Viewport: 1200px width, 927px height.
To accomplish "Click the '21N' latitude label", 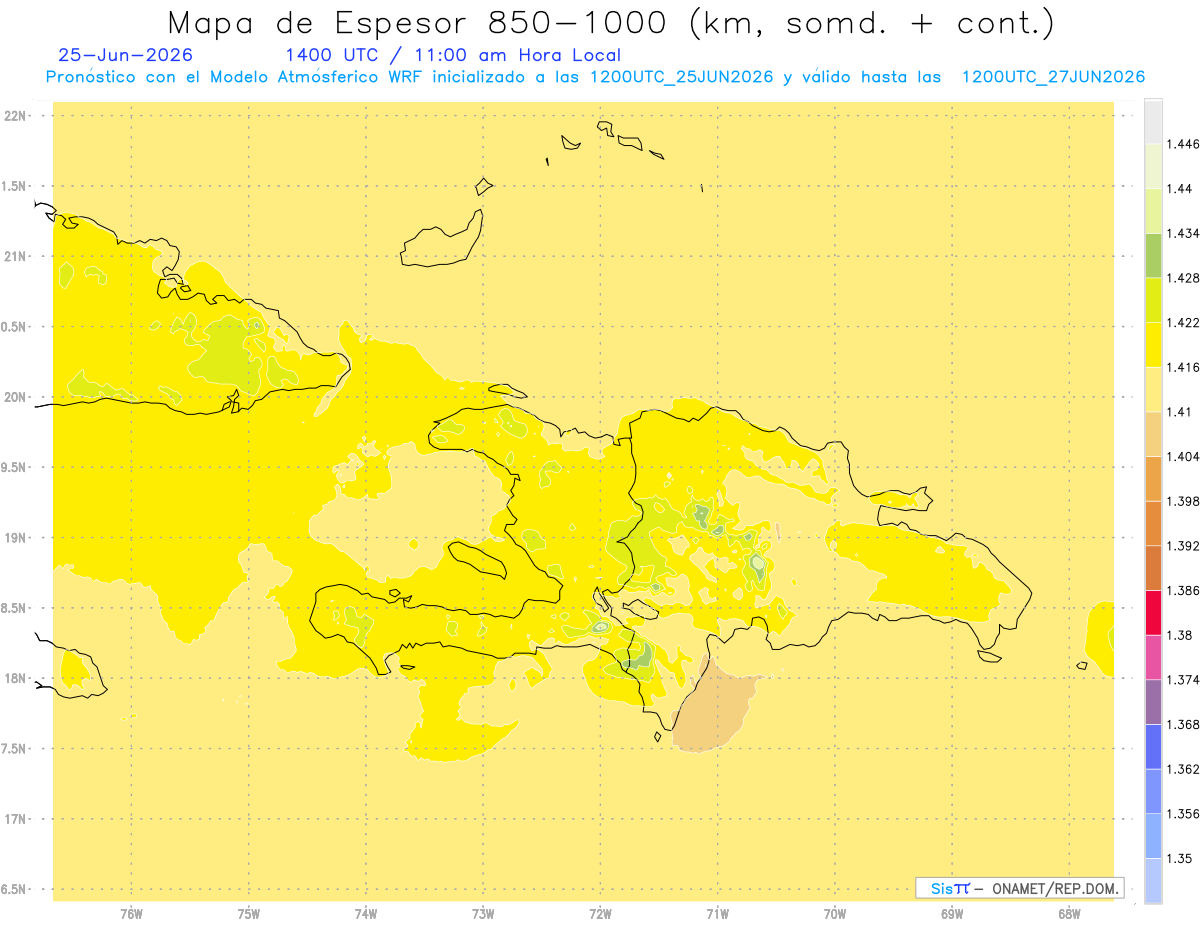I will click(x=15, y=256).
